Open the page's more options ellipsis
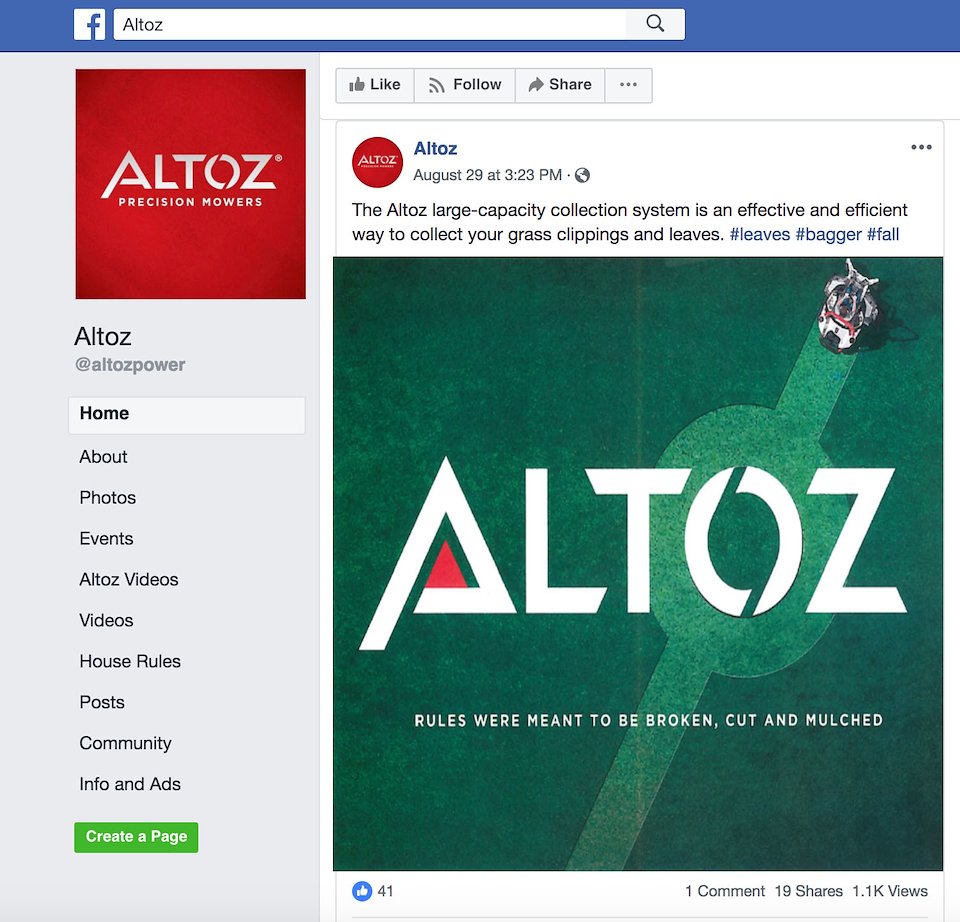 tap(628, 85)
